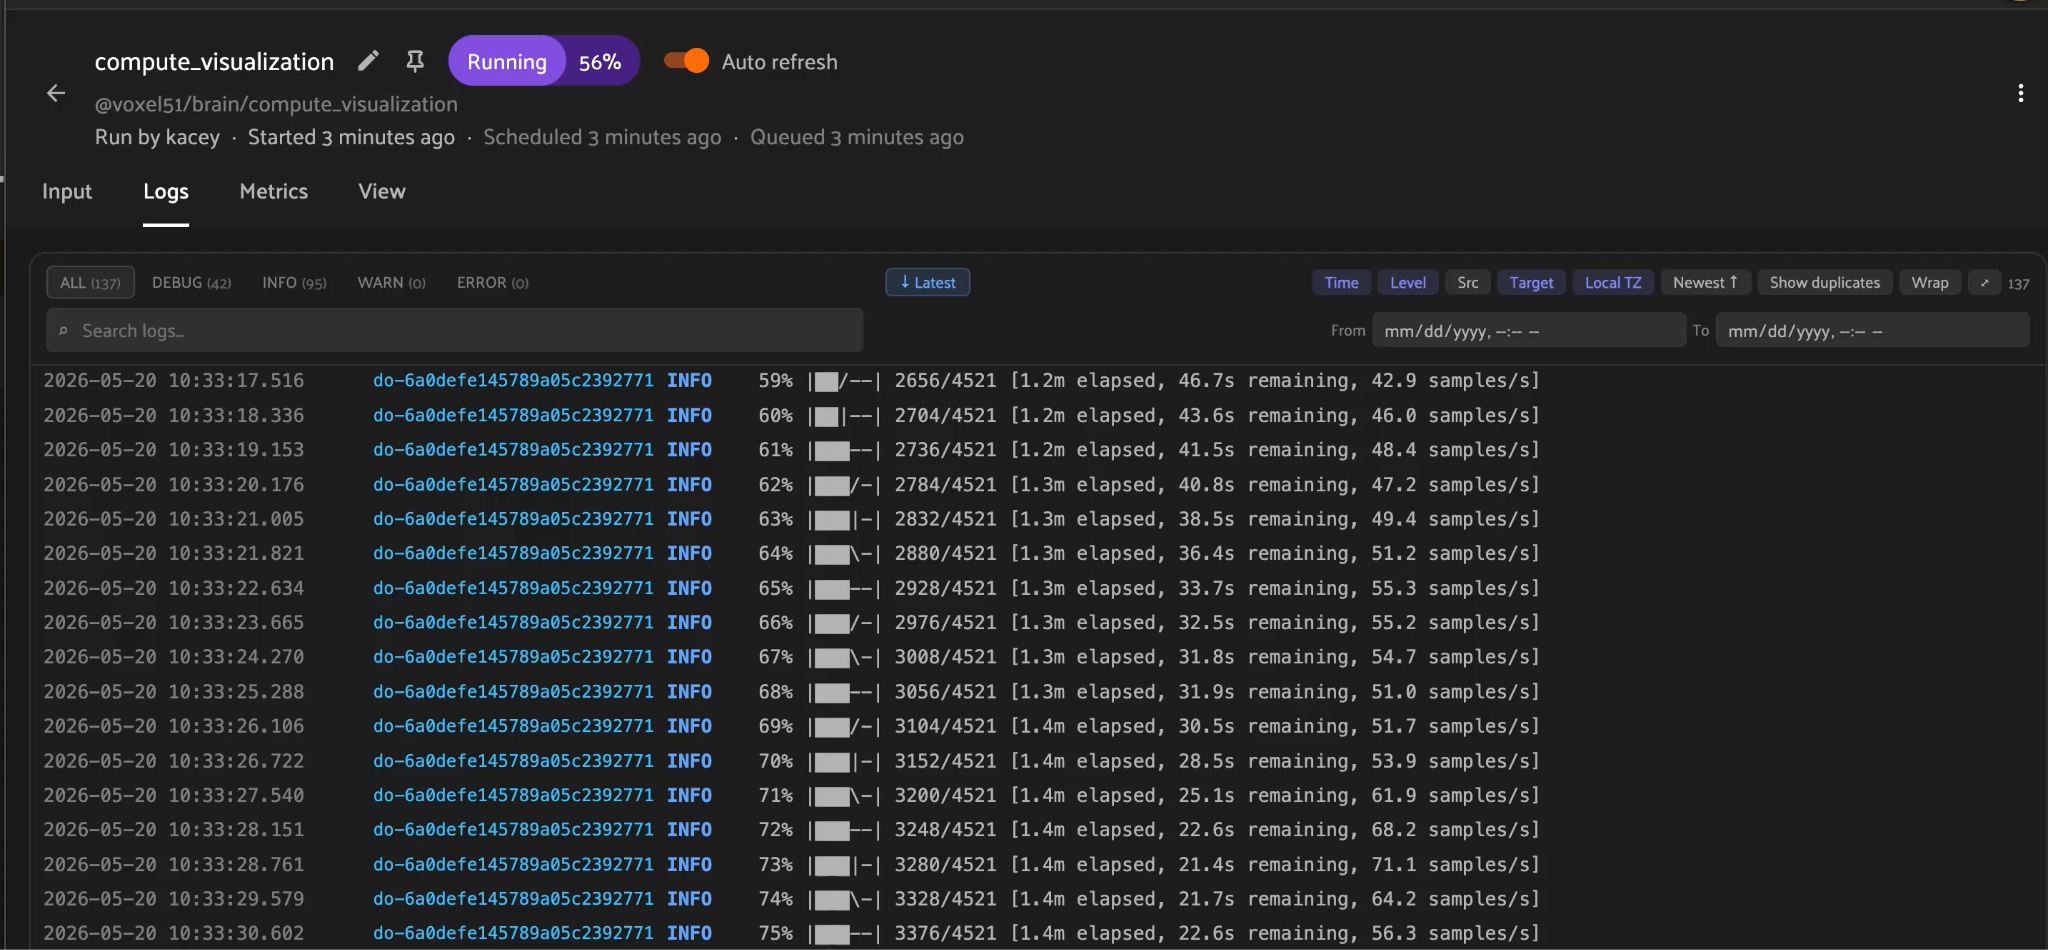Image resolution: width=2048 pixels, height=950 pixels.
Task: Filter logs by INFO (95)
Action: 294,283
